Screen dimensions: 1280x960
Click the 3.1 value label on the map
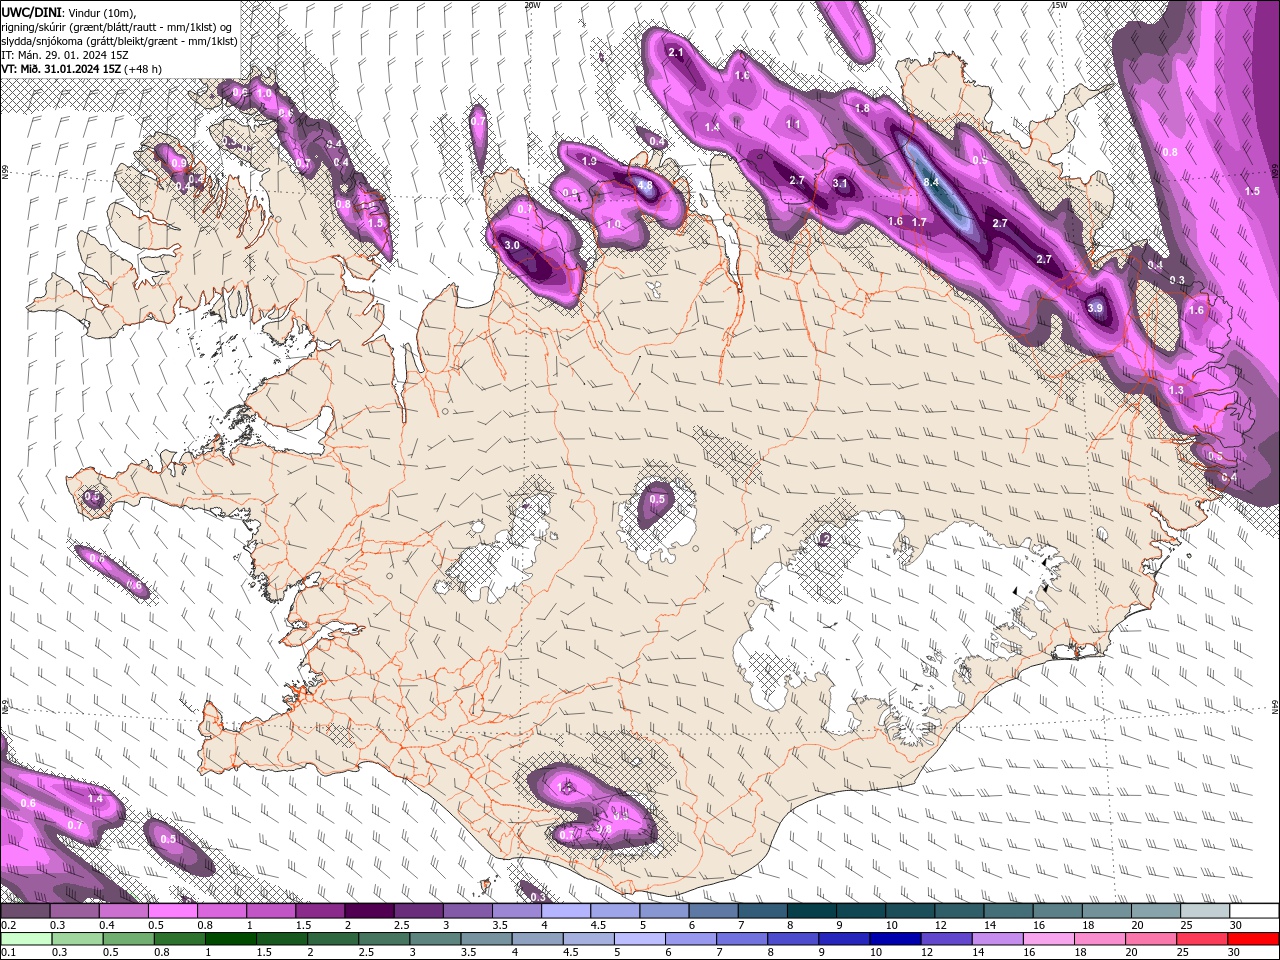pyautogui.click(x=840, y=183)
